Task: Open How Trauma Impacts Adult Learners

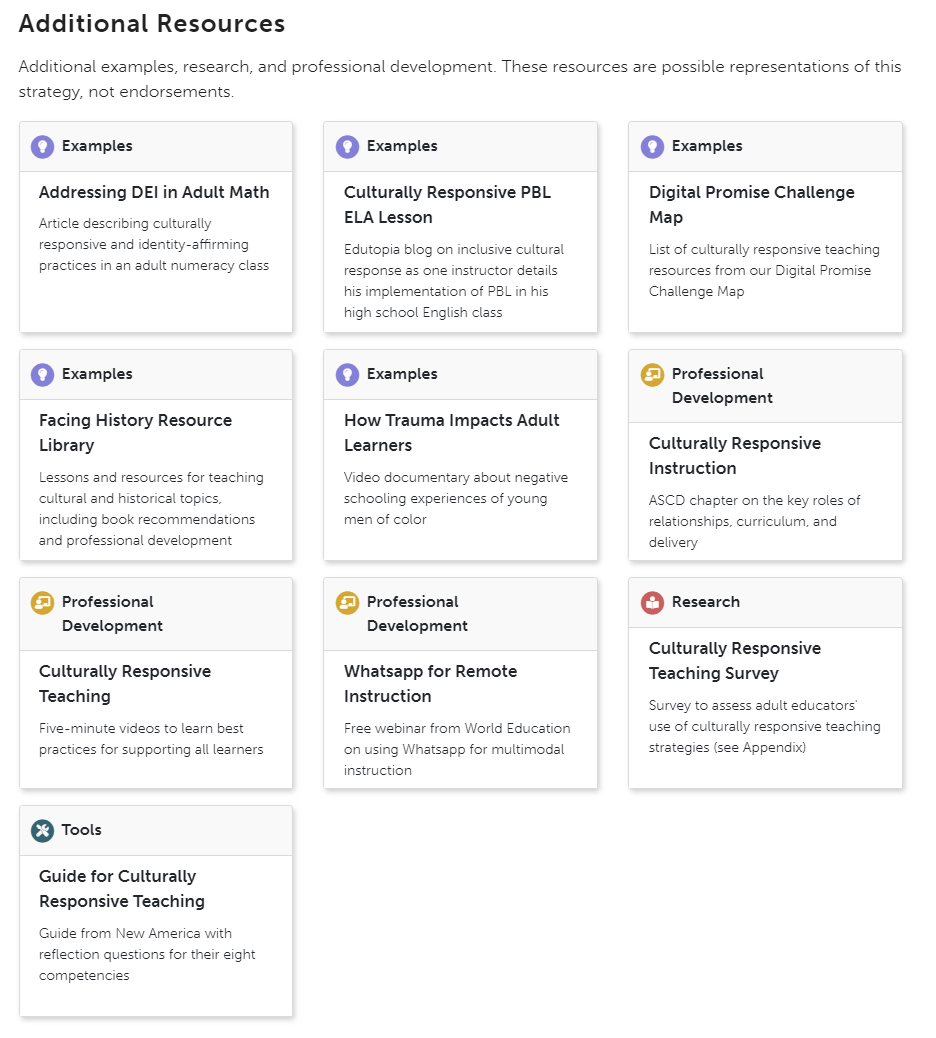Action: coord(451,432)
